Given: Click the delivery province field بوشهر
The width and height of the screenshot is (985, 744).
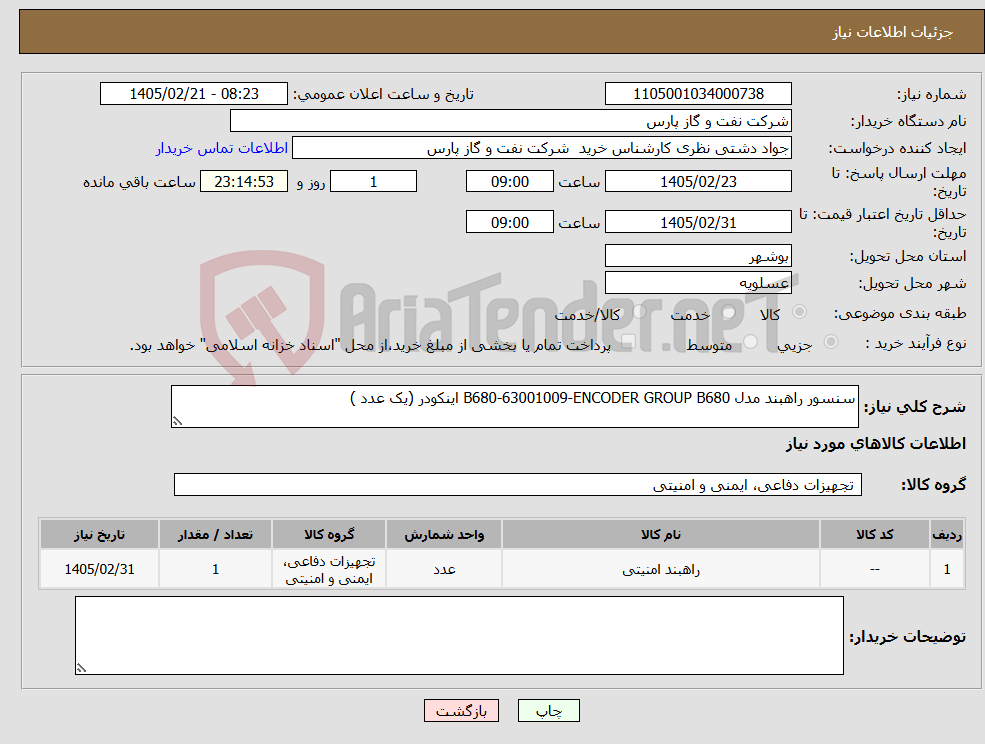Looking at the screenshot, I should [698, 256].
